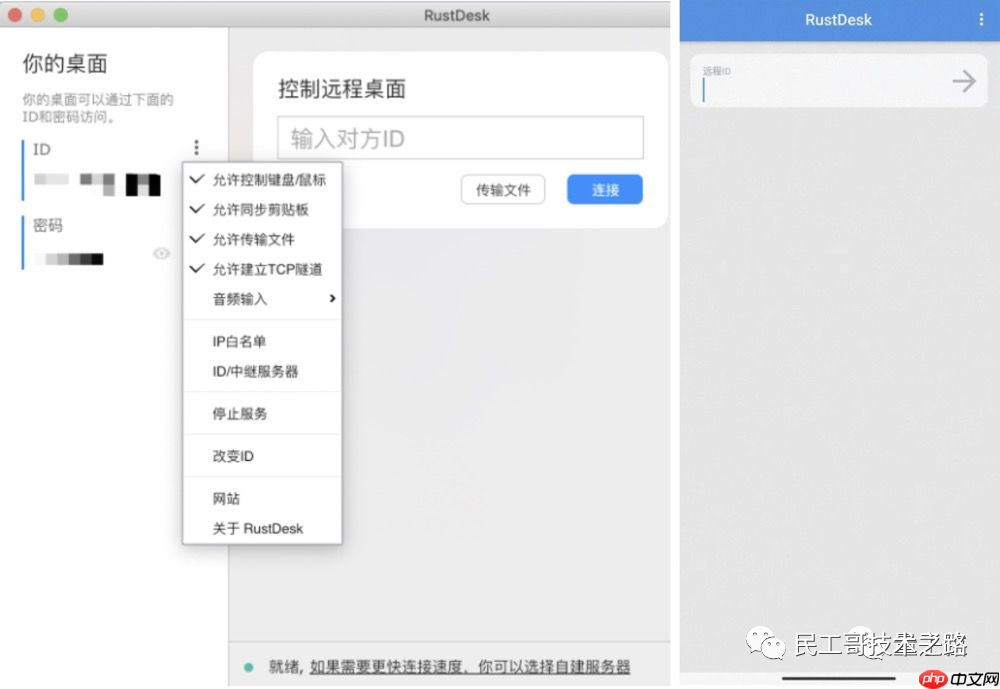
Task: Click the green fullscreen window button
Action: pyautogui.click(x=61, y=15)
